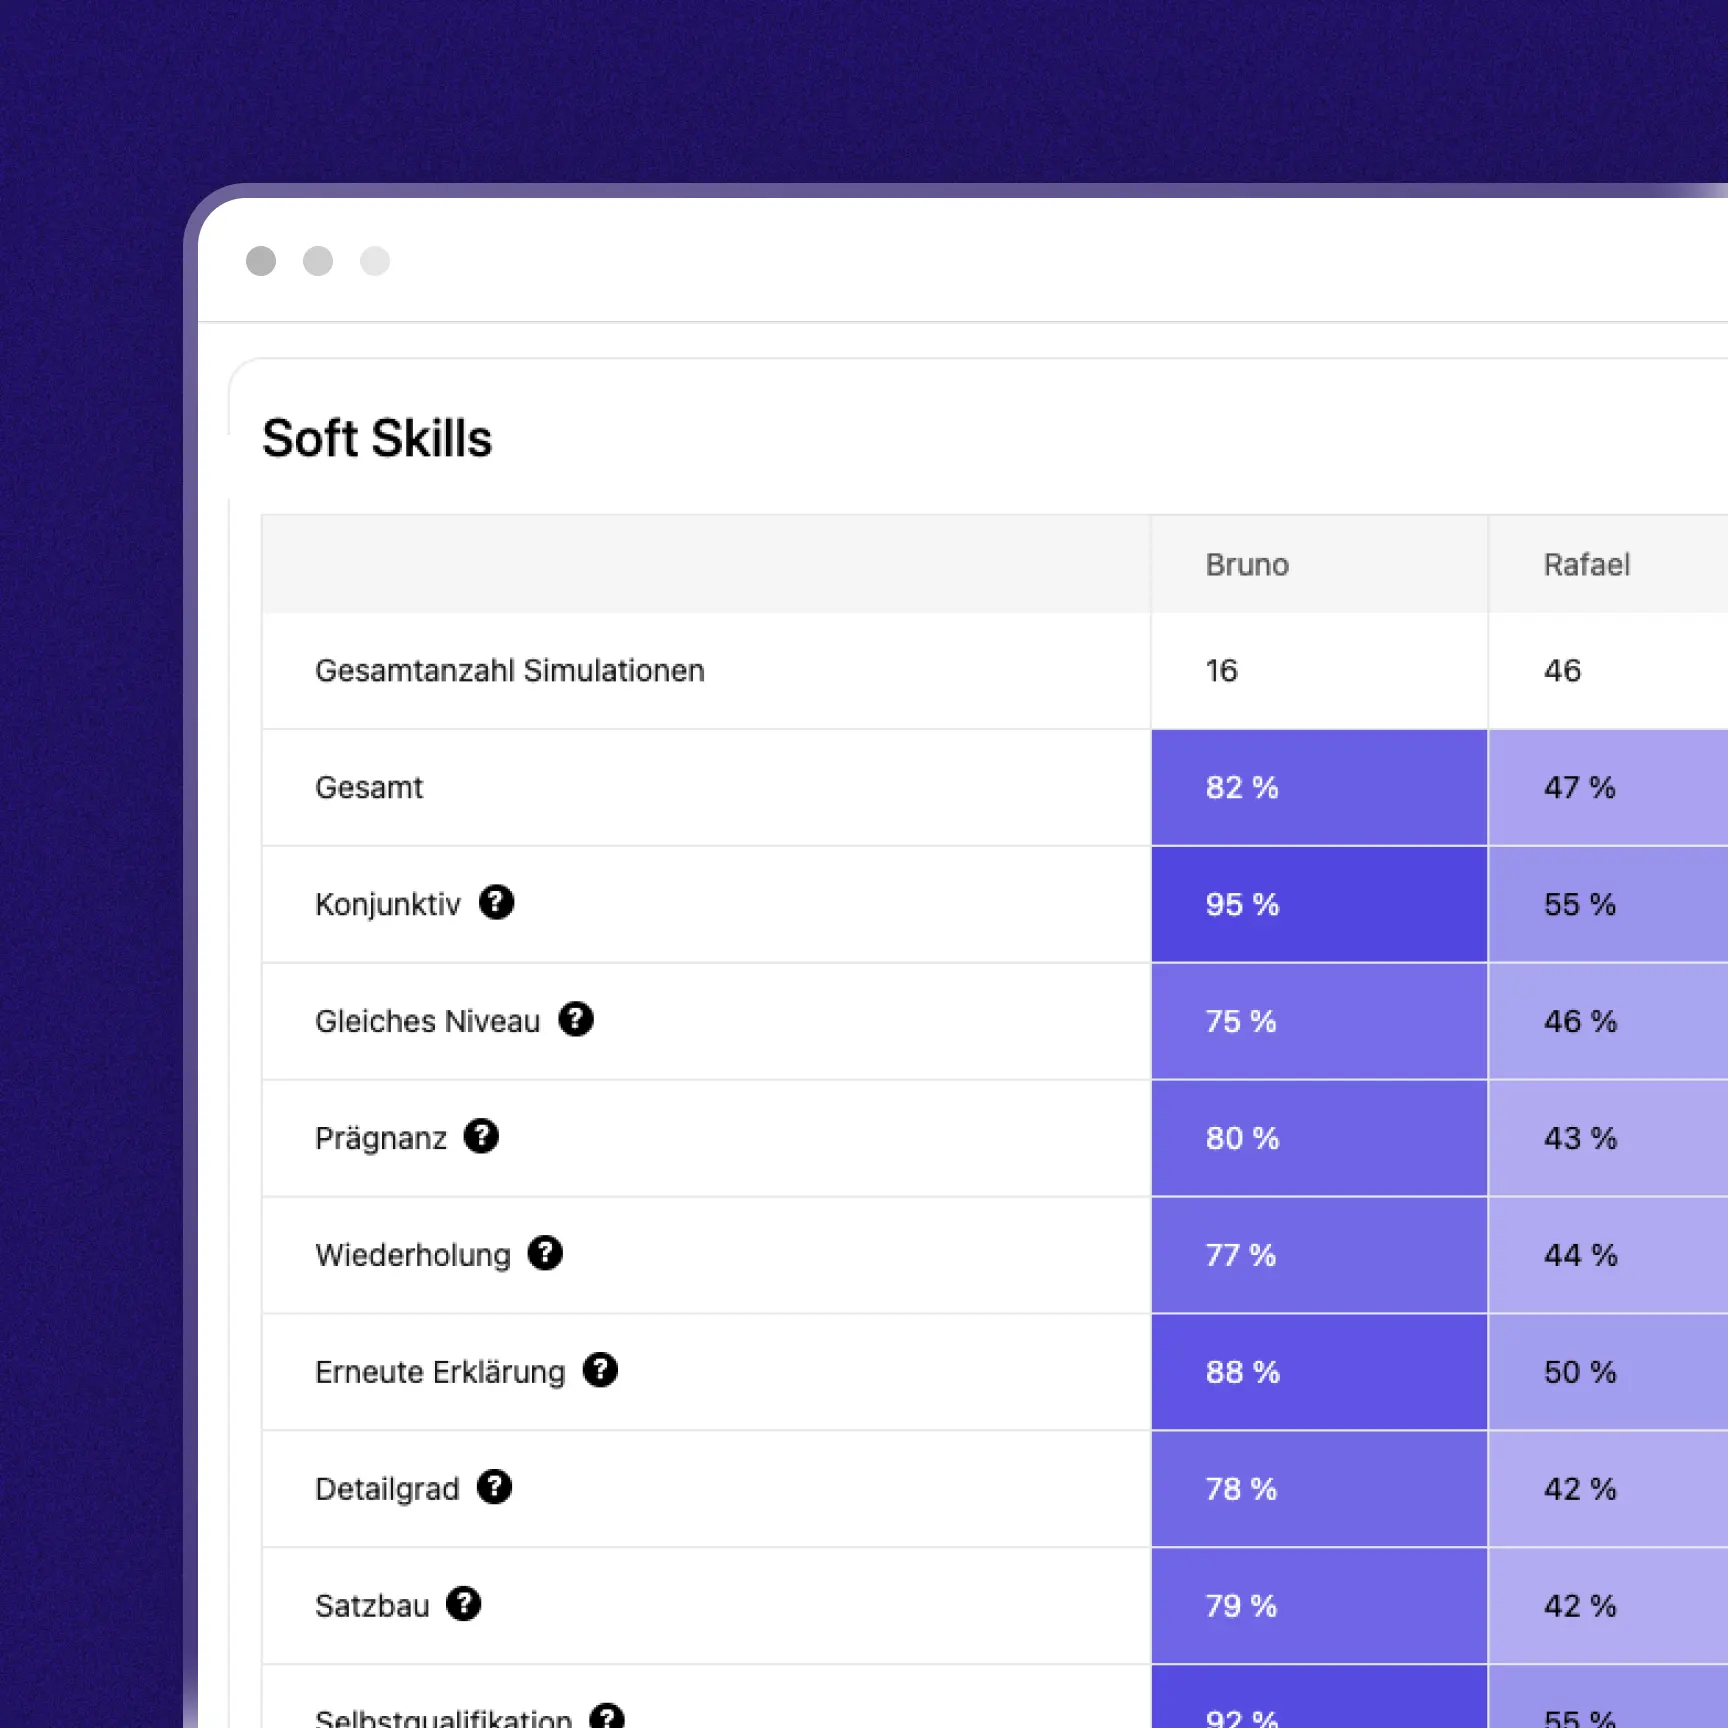Image resolution: width=1728 pixels, height=1728 pixels.
Task: Click Bruno's simulation count 16
Action: 1221,671
